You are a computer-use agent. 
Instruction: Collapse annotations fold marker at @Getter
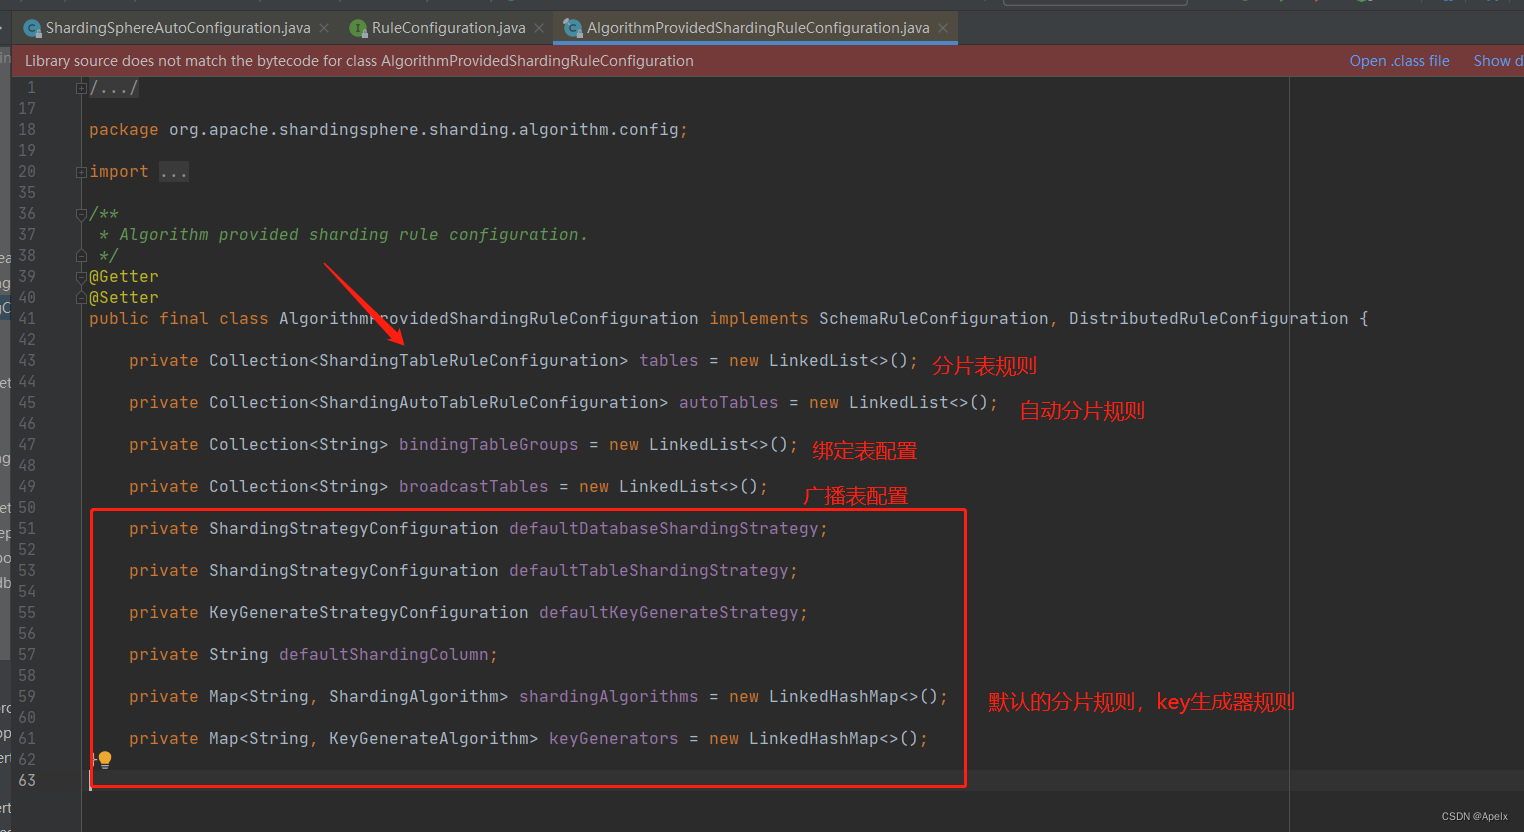(x=81, y=277)
